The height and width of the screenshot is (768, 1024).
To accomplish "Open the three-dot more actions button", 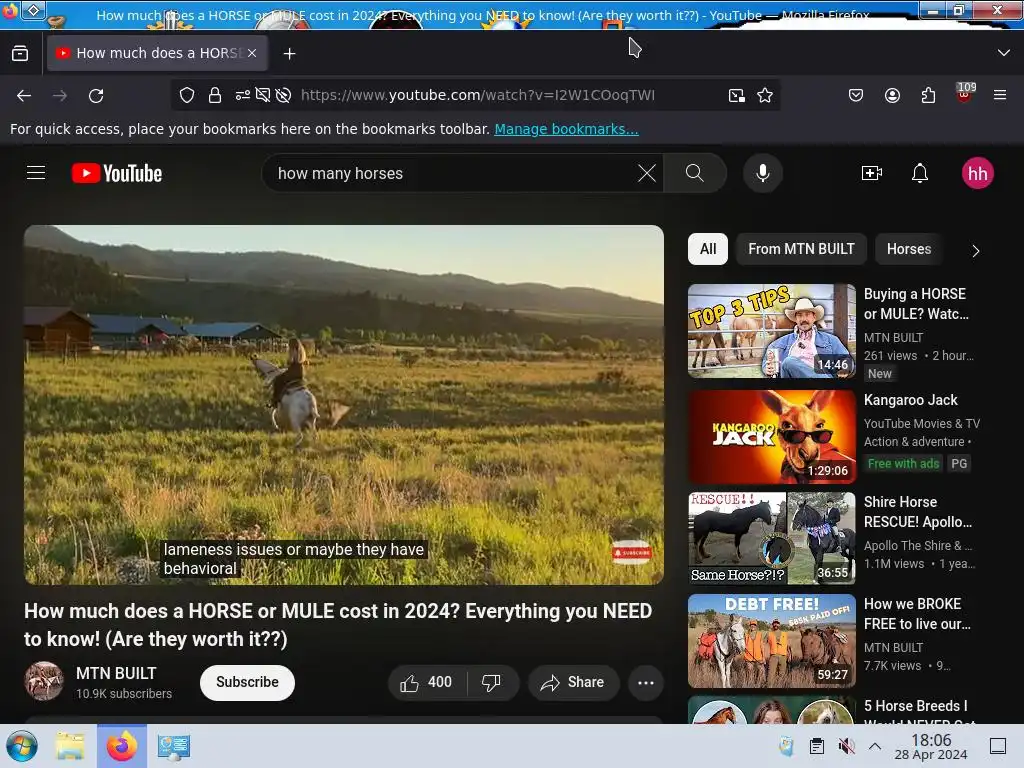I will coord(646,682).
